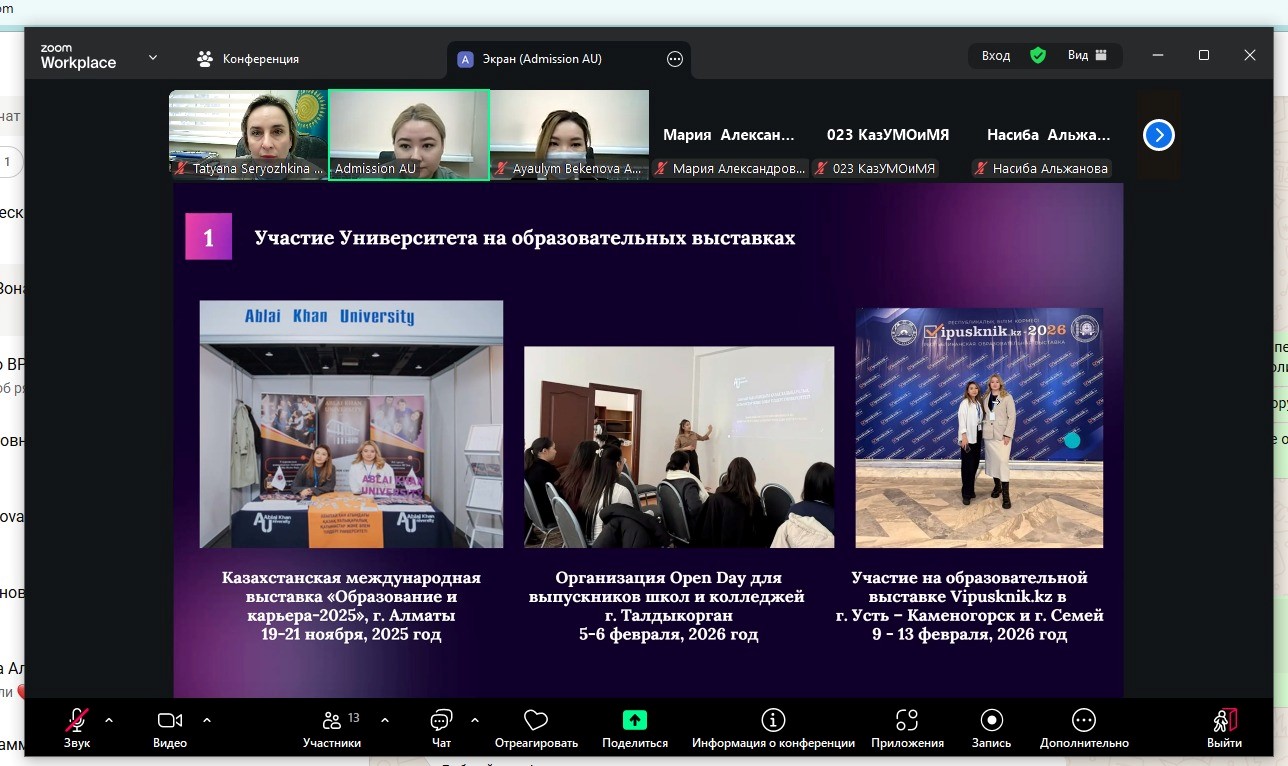Viewport: 1288px width, 766px height.
Task: Click the green security shield icon
Action: (1038, 56)
